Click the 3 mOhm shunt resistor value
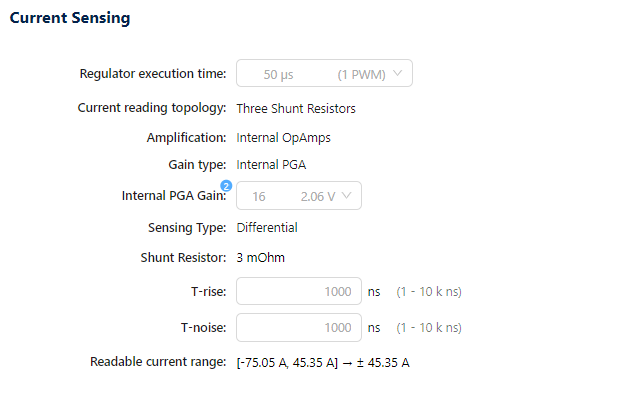This screenshot has height=399, width=621. (261, 258)
